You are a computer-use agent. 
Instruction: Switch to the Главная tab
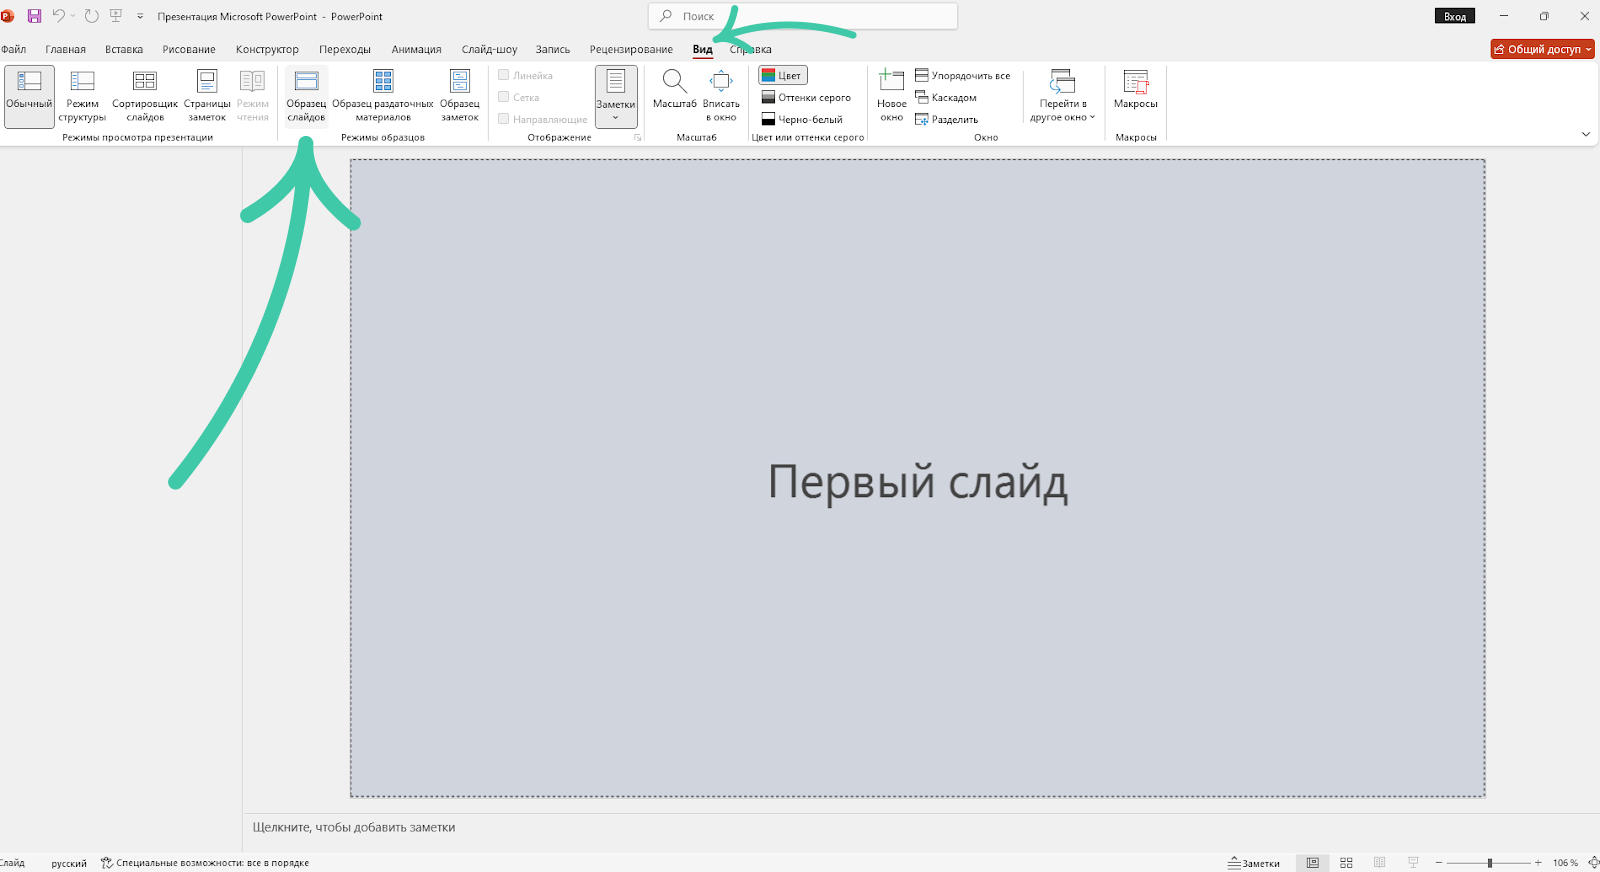pos(65,49)
